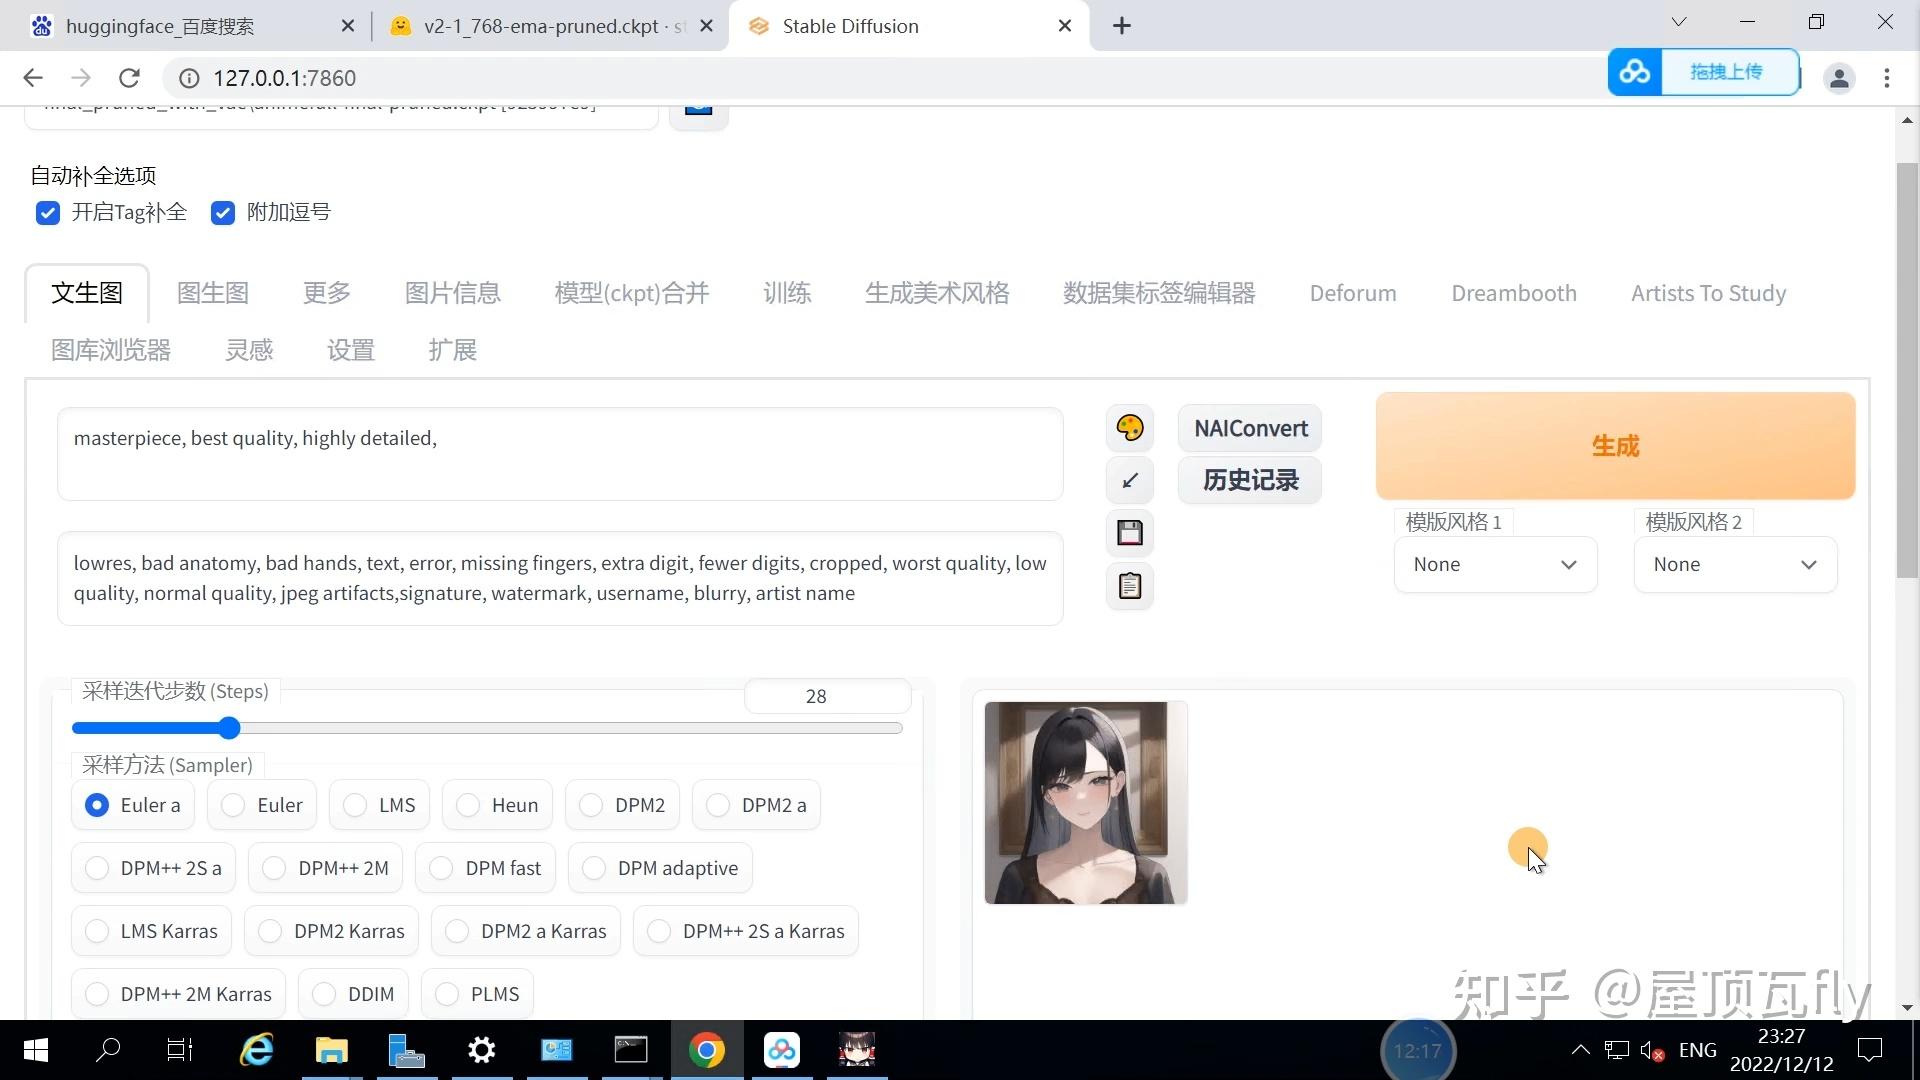Click the positive prompt text box
Image resolution: width=1920 pixels, height=1080 pixels.
click(x=560, y=454)
